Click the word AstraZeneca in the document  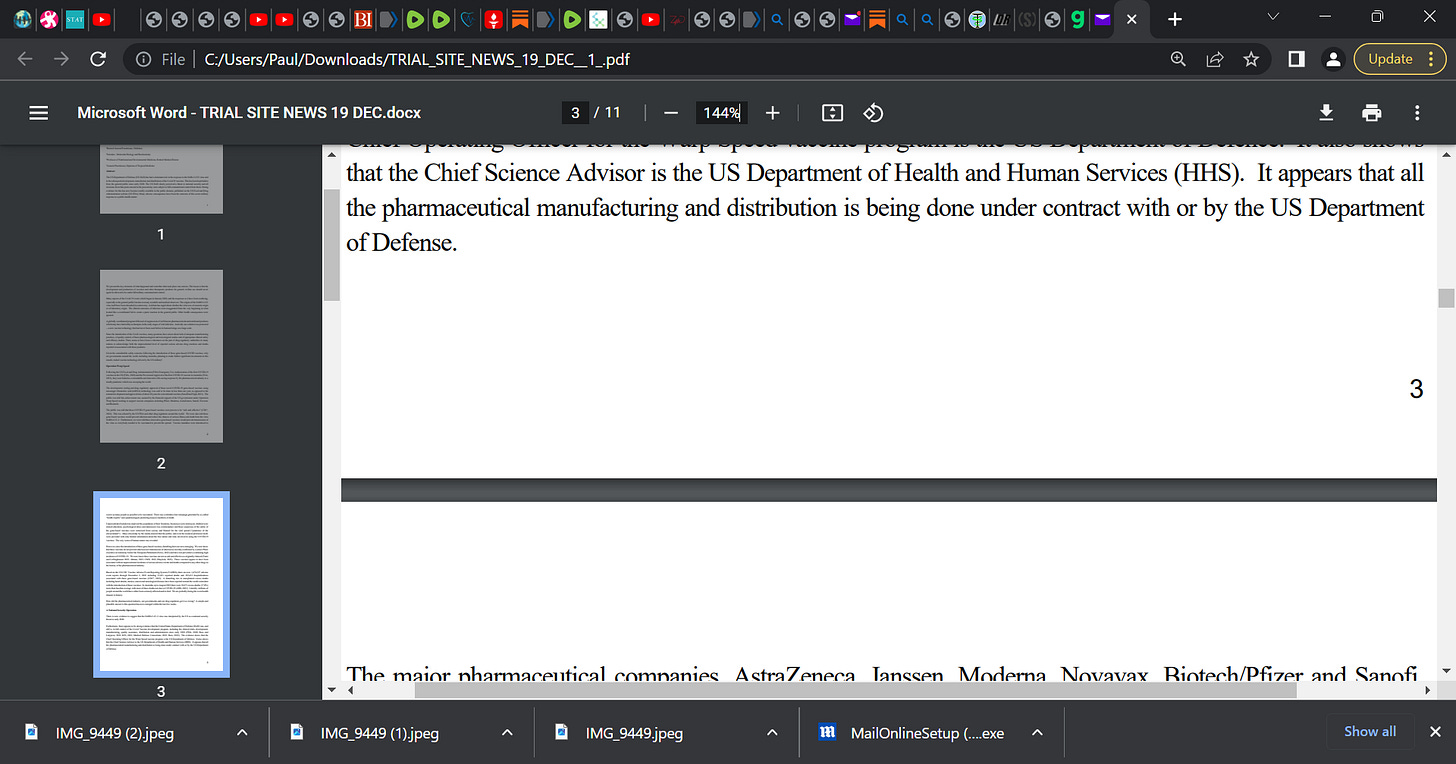click(795, 674)
